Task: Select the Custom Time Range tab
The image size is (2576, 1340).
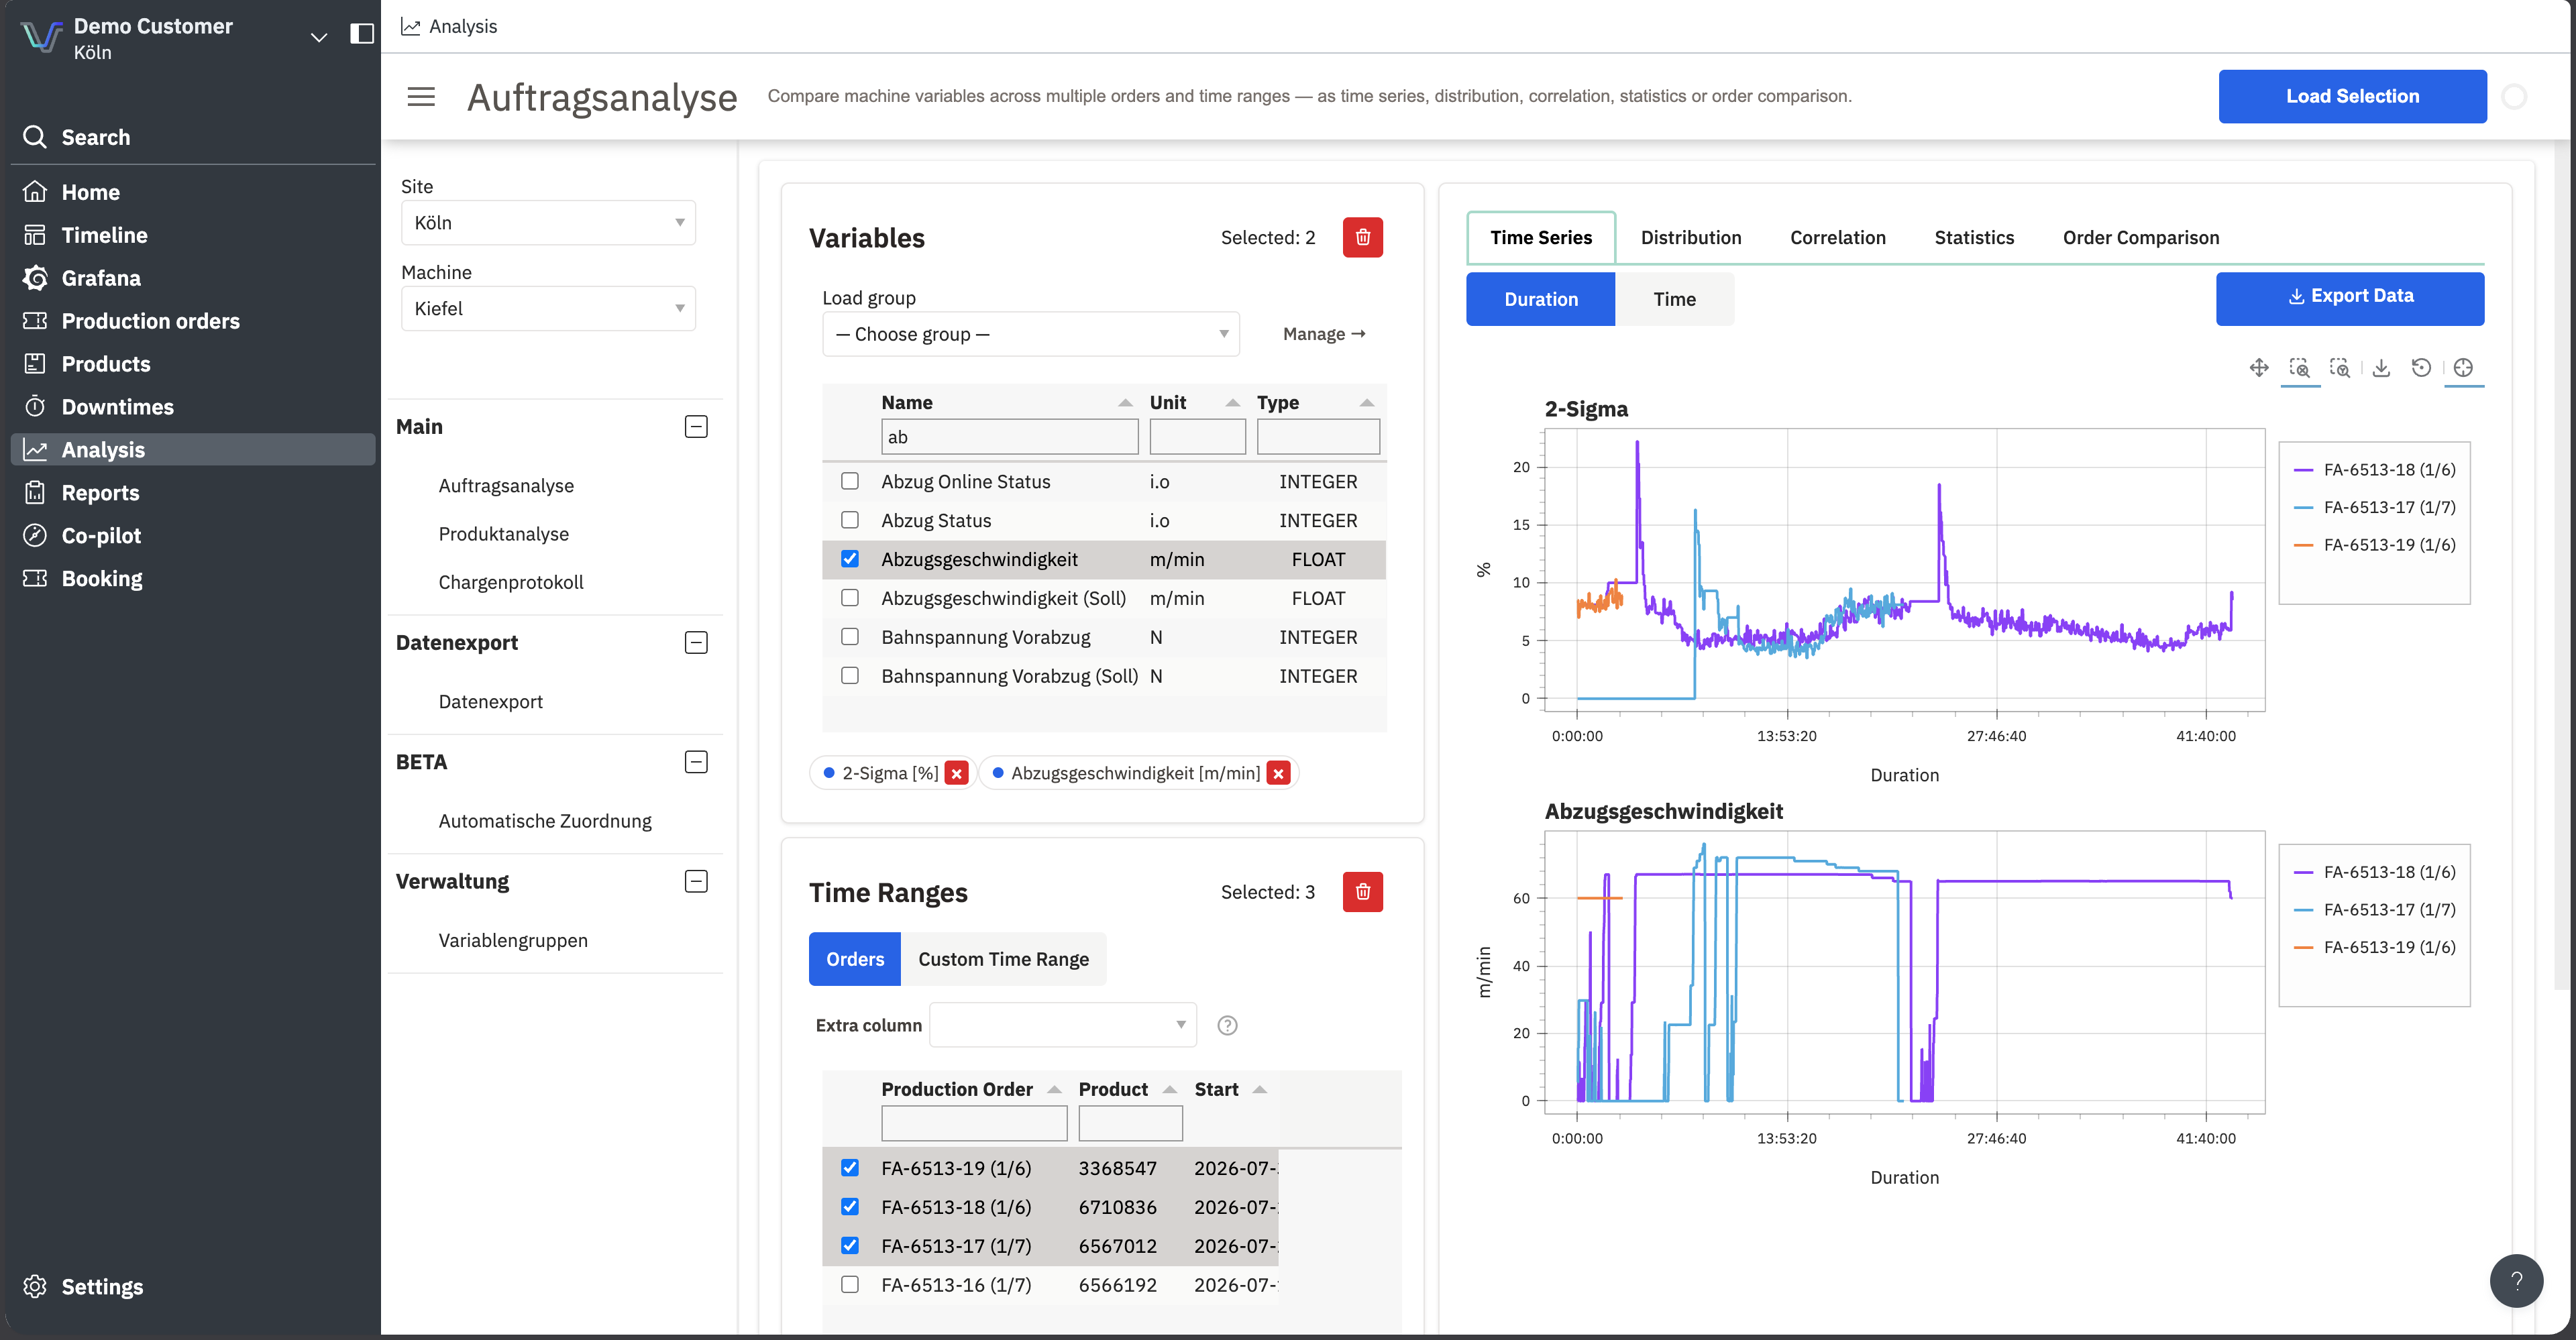Action: [1003, 959]
